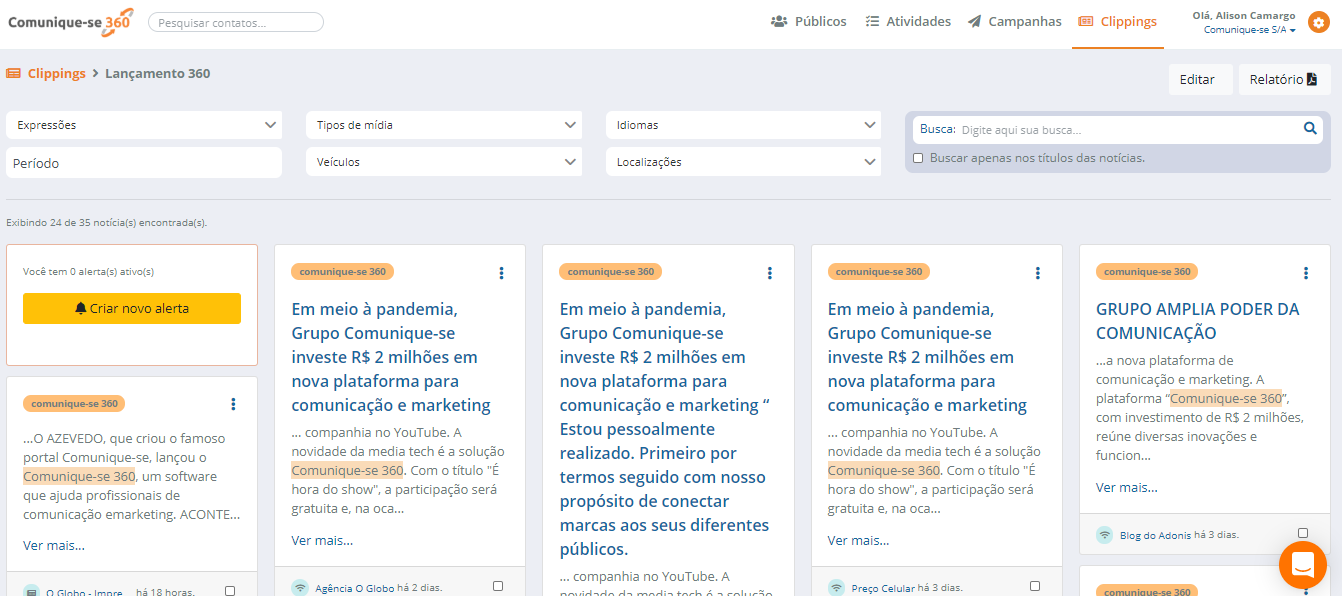Click 'Exibindo 24 de 35 notícia(s) encontrada(s).' text

(106, 223)
